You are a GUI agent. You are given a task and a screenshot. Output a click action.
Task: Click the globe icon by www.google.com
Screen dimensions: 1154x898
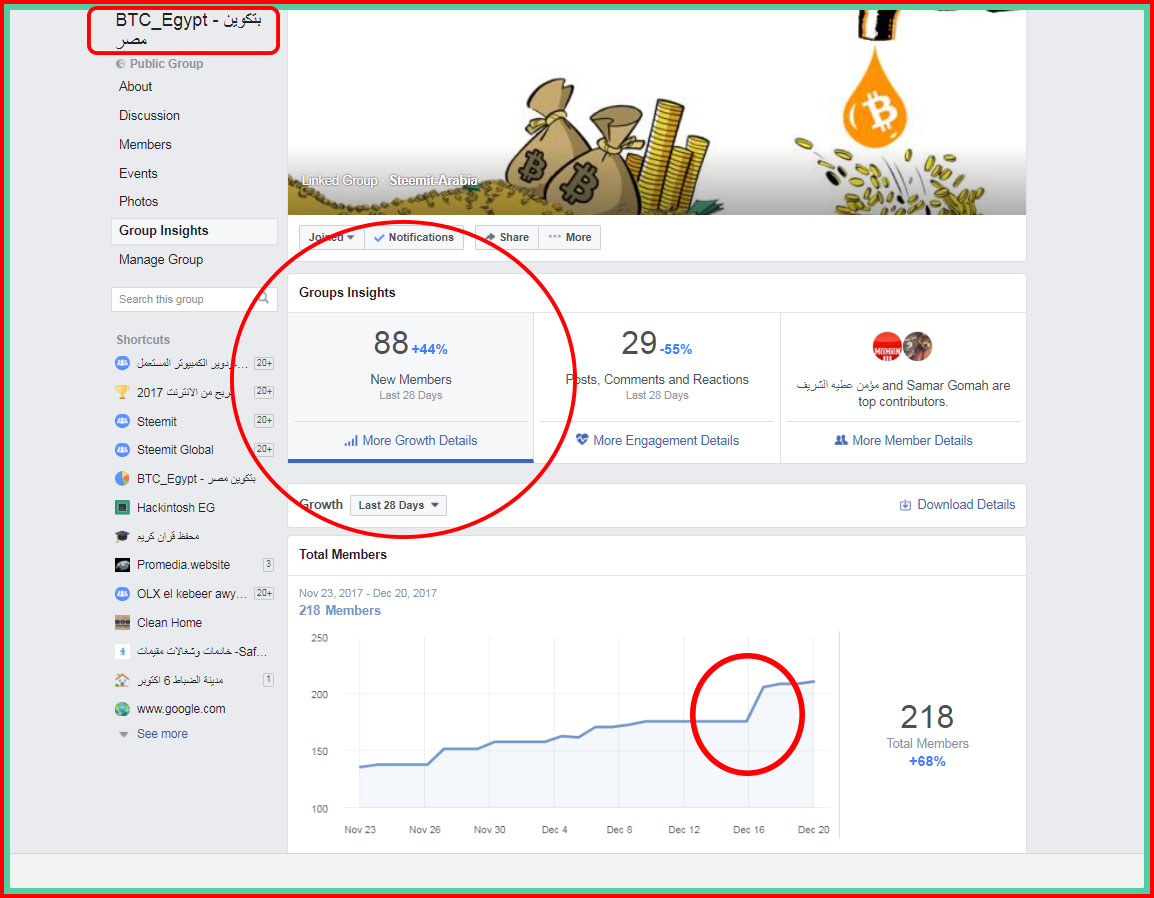point(122,709)
